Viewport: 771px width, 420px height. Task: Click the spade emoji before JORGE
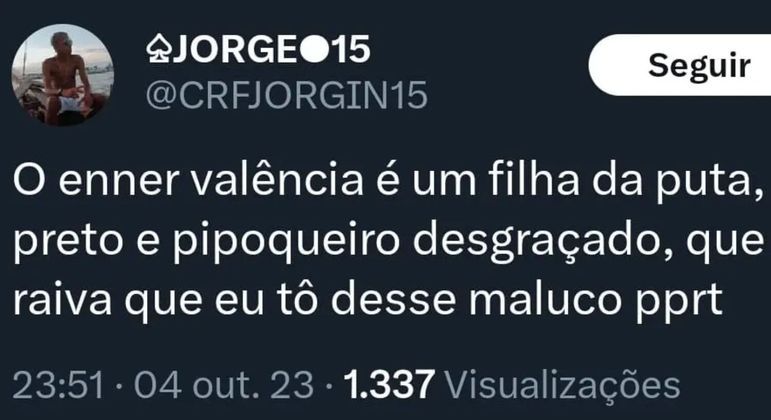159,49
